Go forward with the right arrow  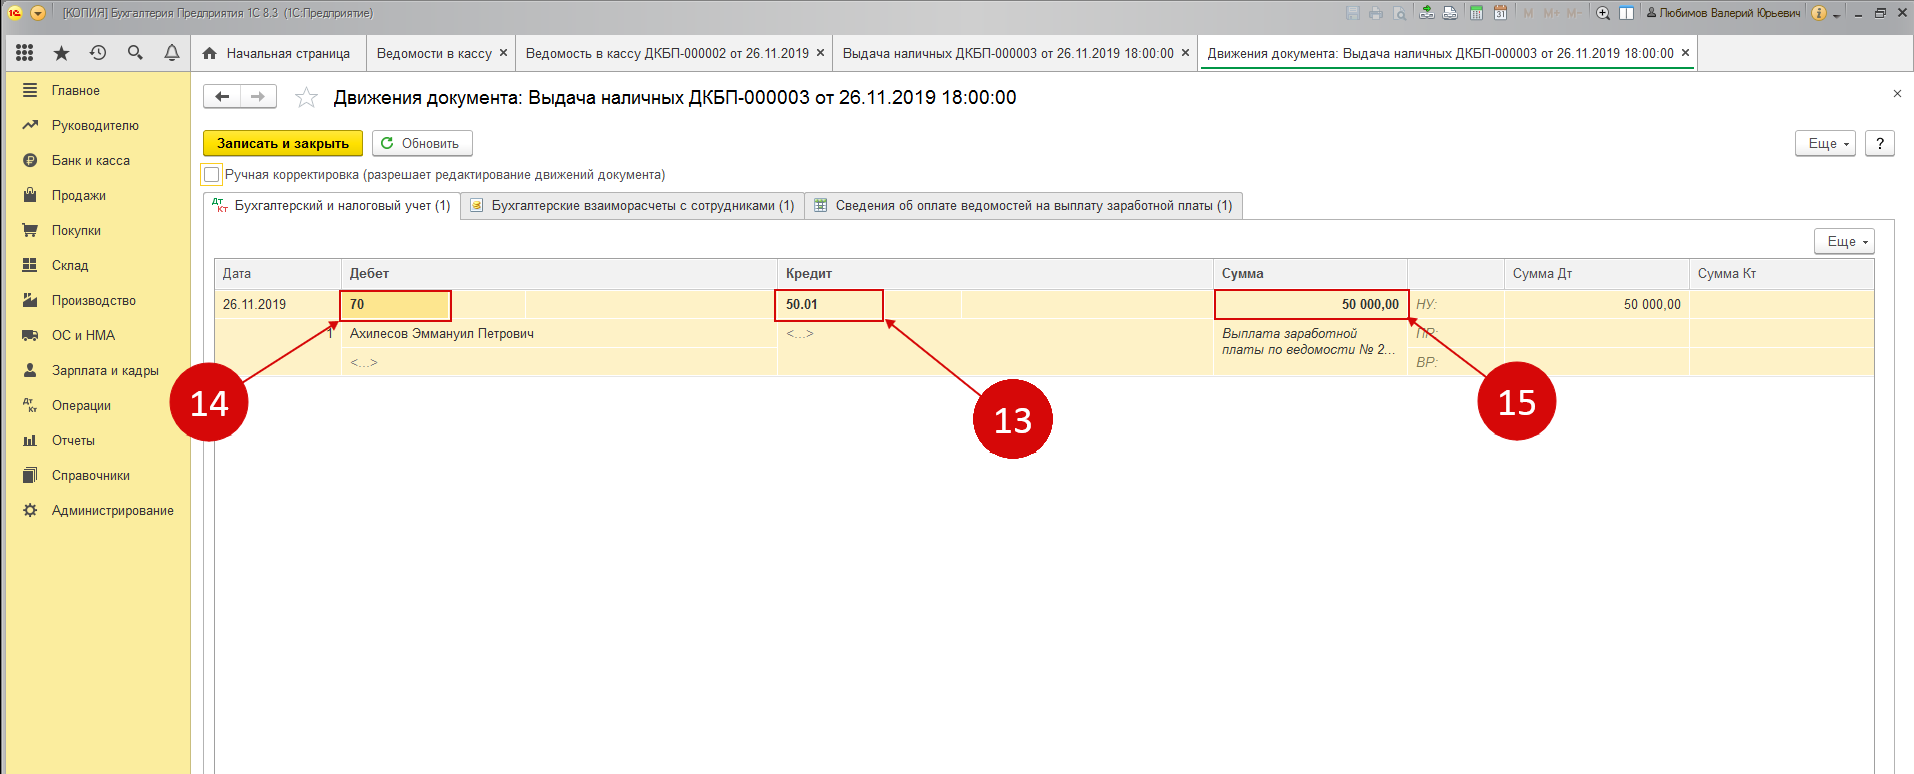(x=258, y=96)
